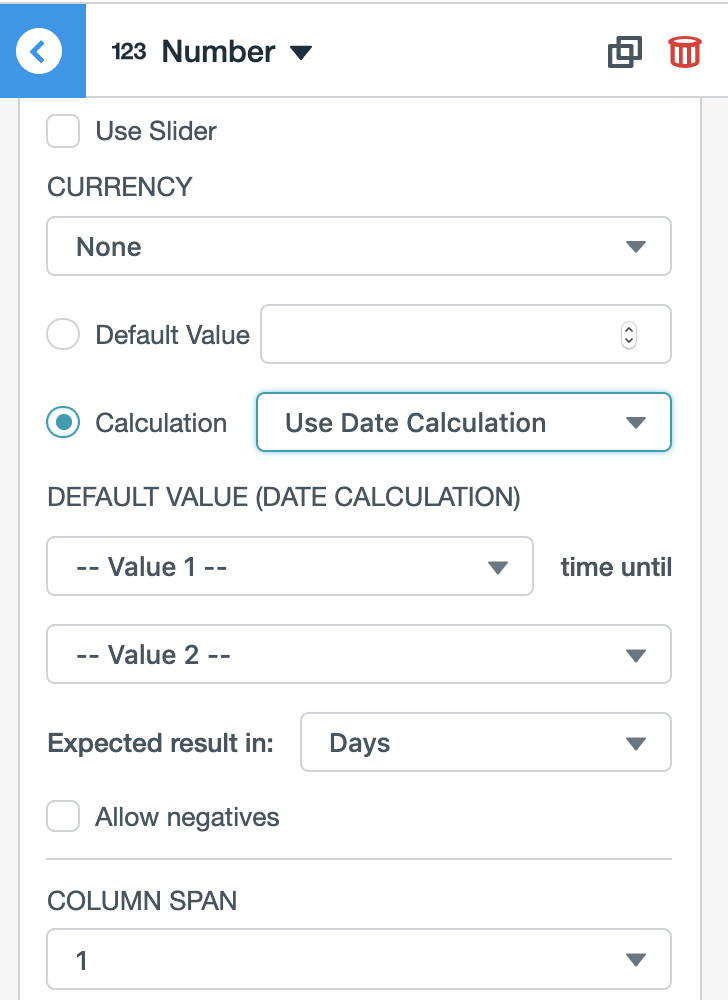
Task: Open the Use Date Calculation dropdown
Action: coord(462,422)
